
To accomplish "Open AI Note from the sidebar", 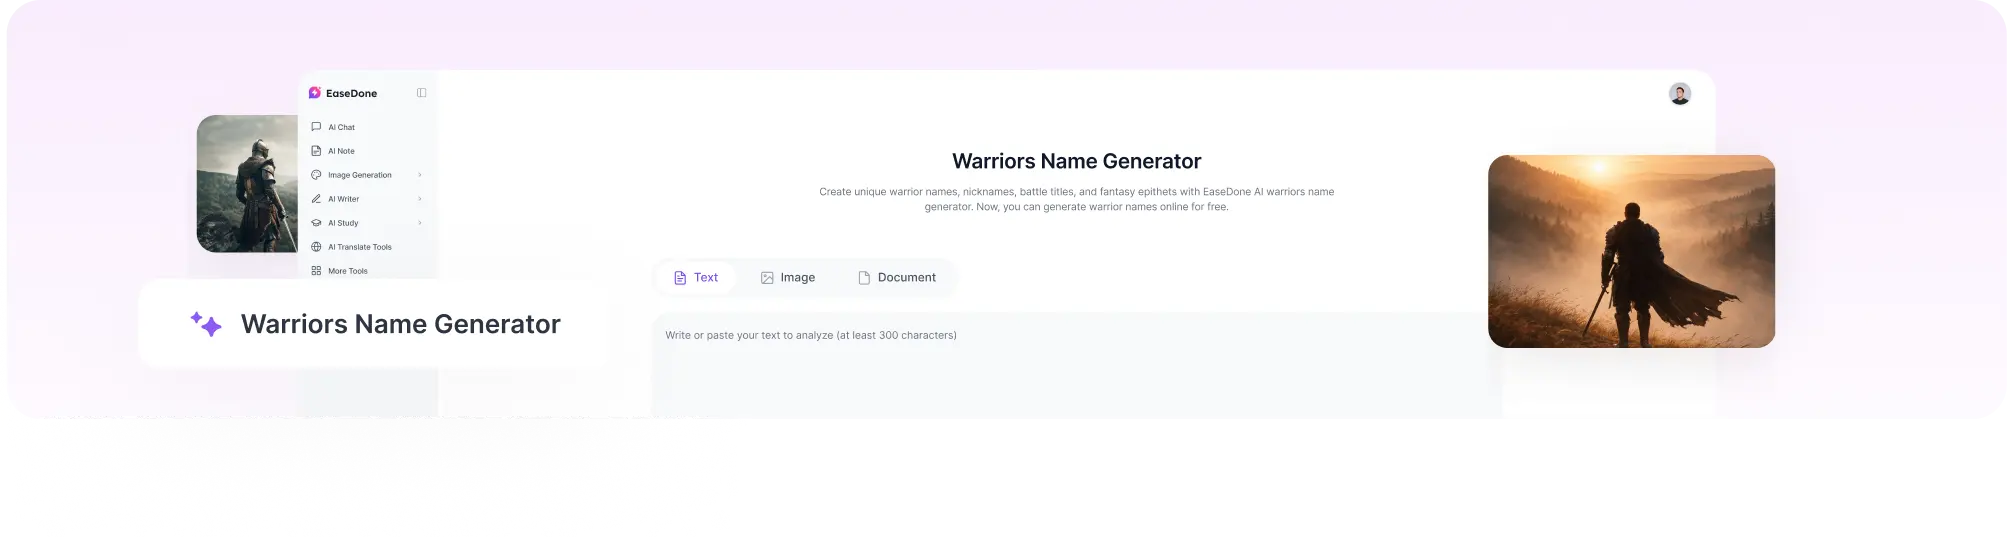I will (341, 151).
